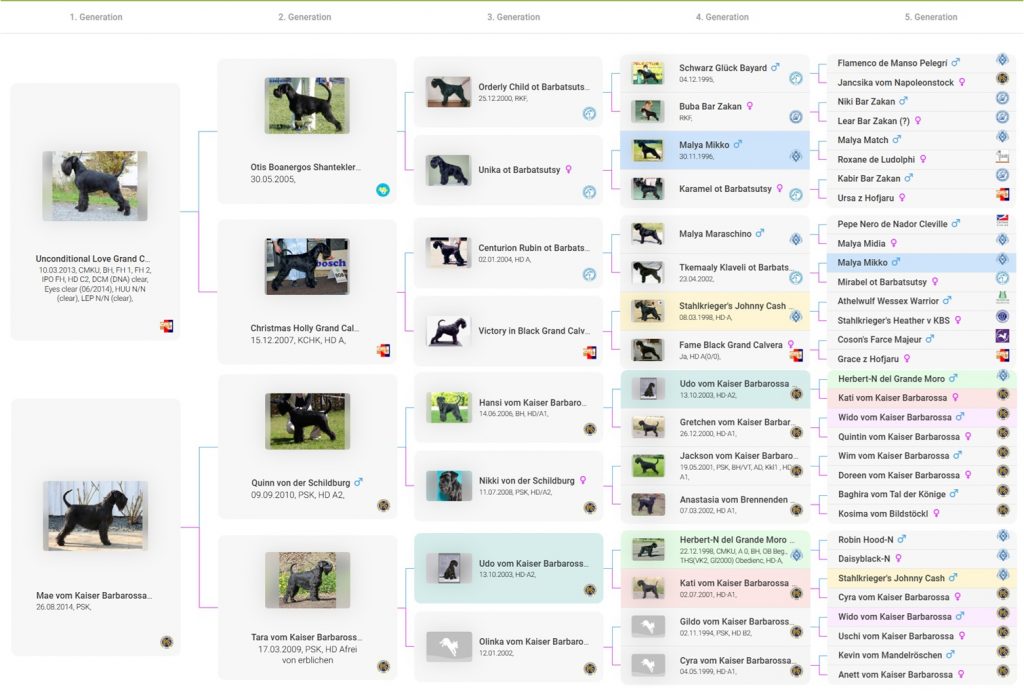Click the club badge on Christmas Holly Grand Calvera card
The height and width of the screenshot is (691, 1024).
(x=382, y=350)
